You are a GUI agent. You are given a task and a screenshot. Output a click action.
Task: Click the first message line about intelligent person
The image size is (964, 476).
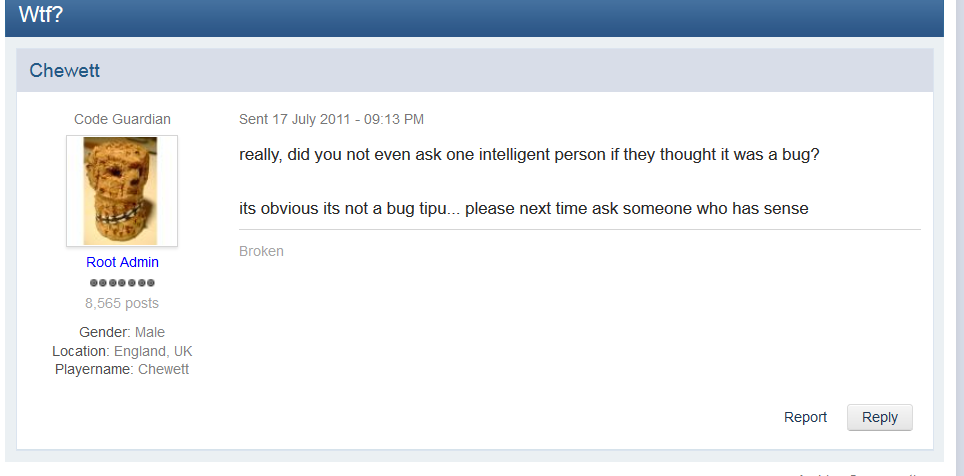[x=529, y=154]
